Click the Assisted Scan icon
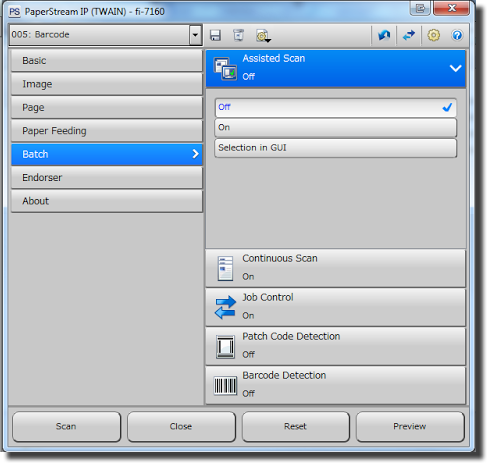496x472 pixels. 225,68
